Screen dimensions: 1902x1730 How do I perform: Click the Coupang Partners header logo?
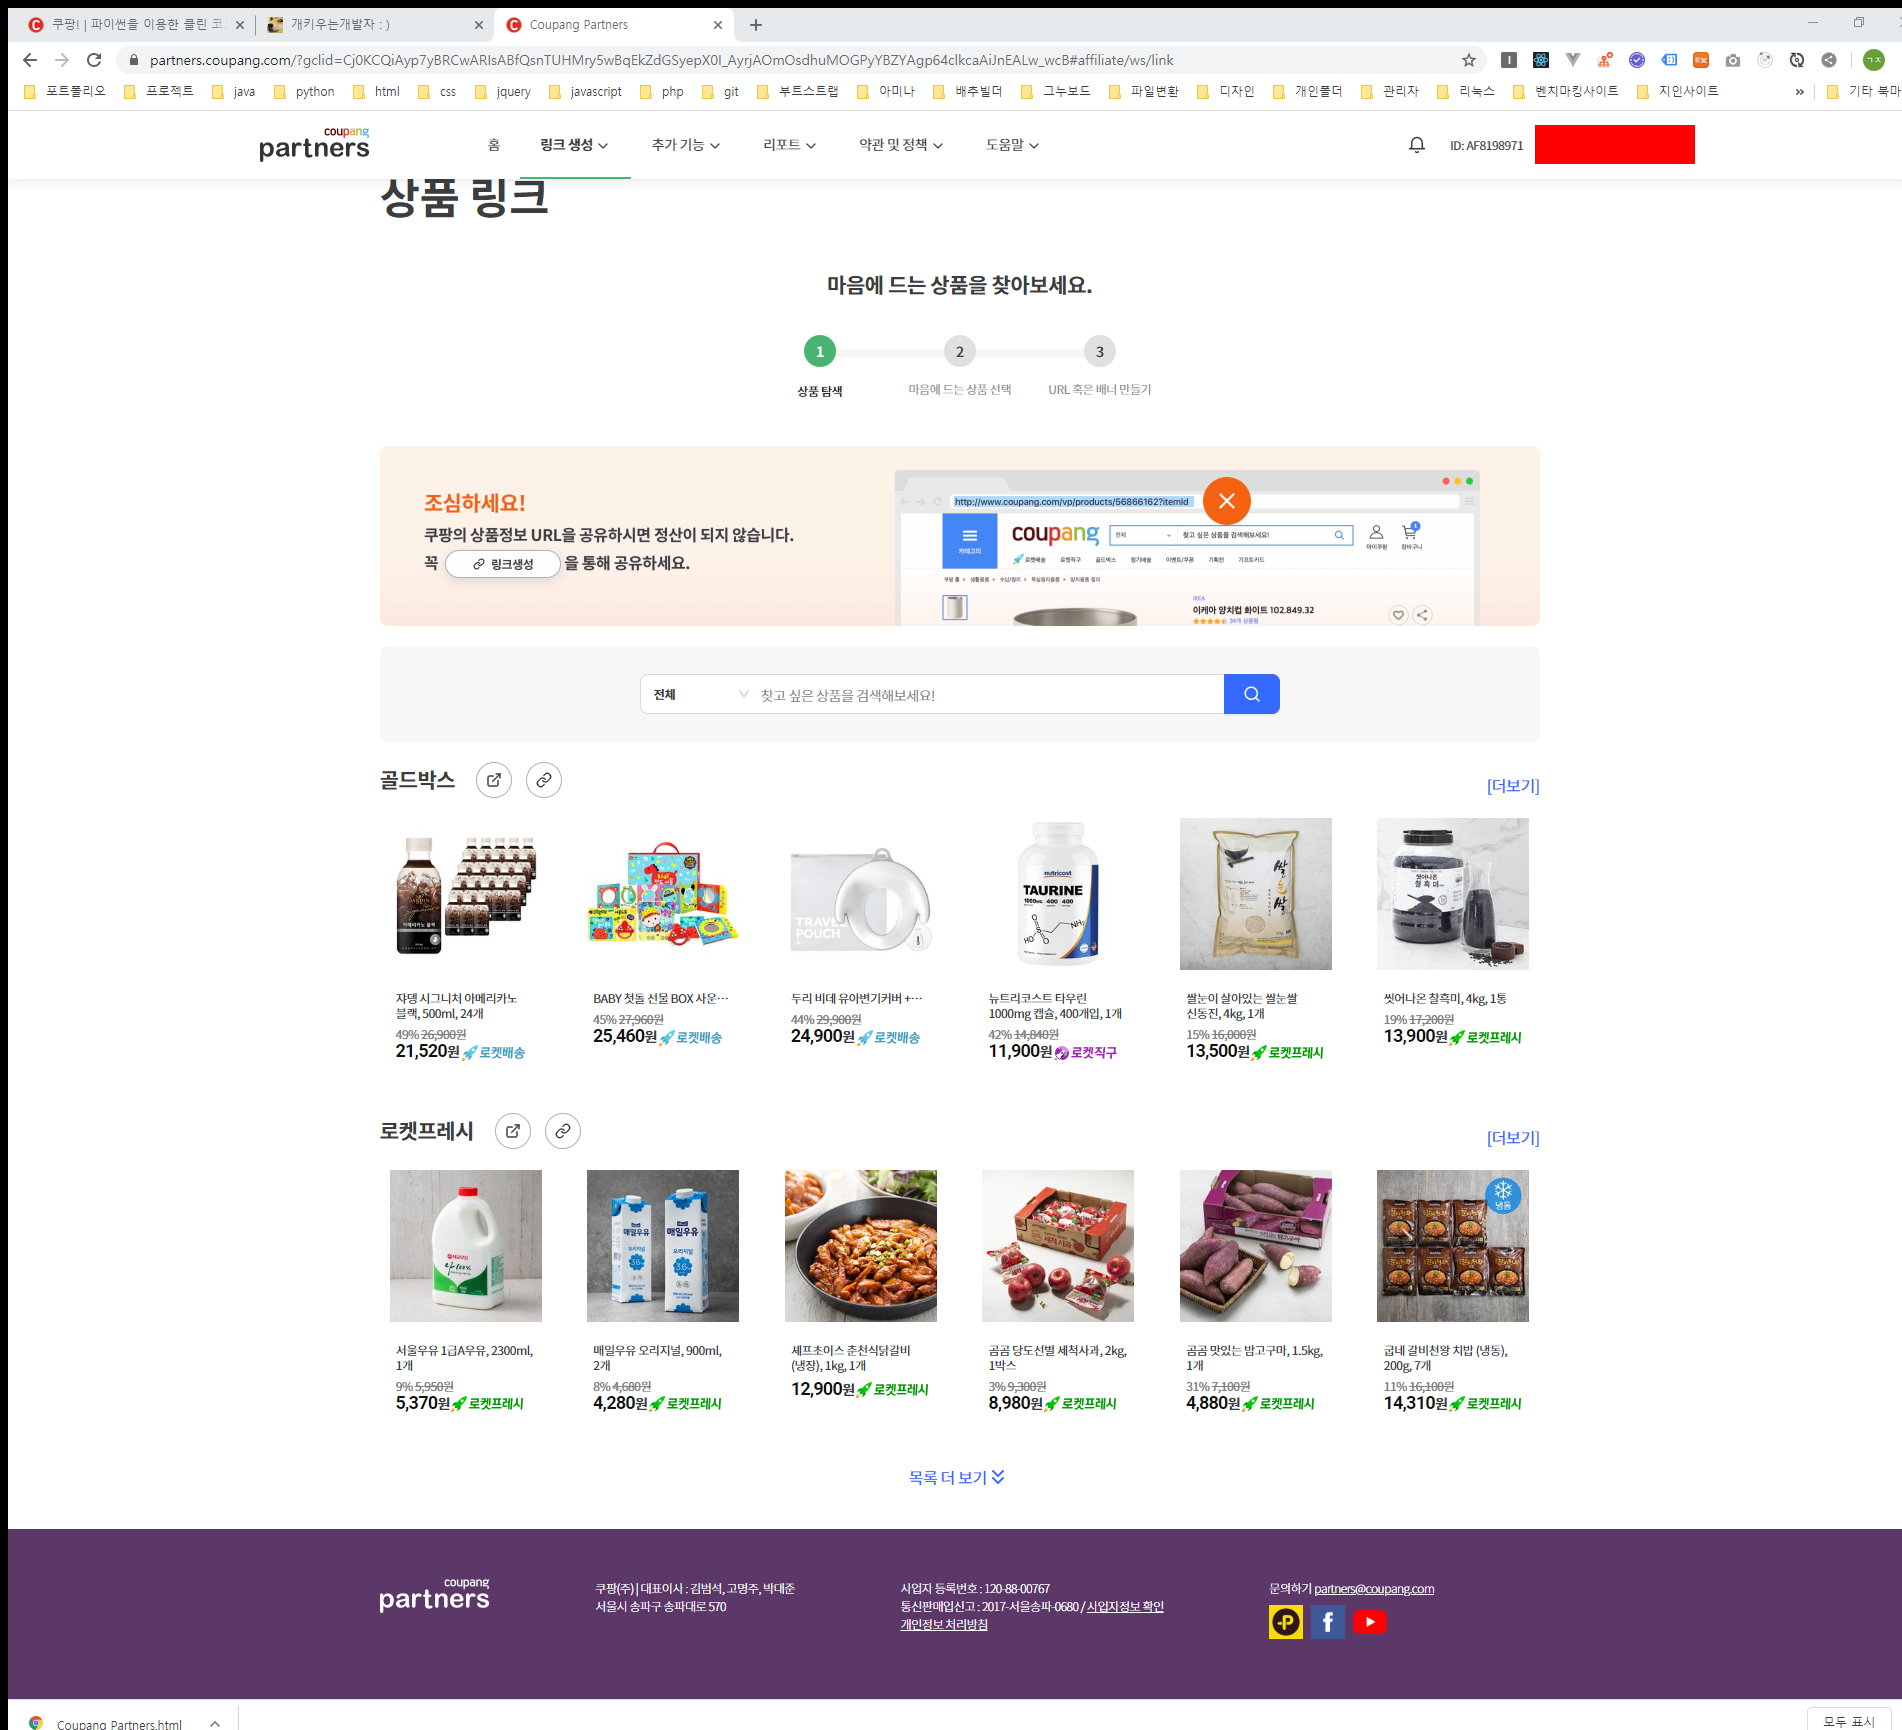pyautogui.click(x=314, y=144)
